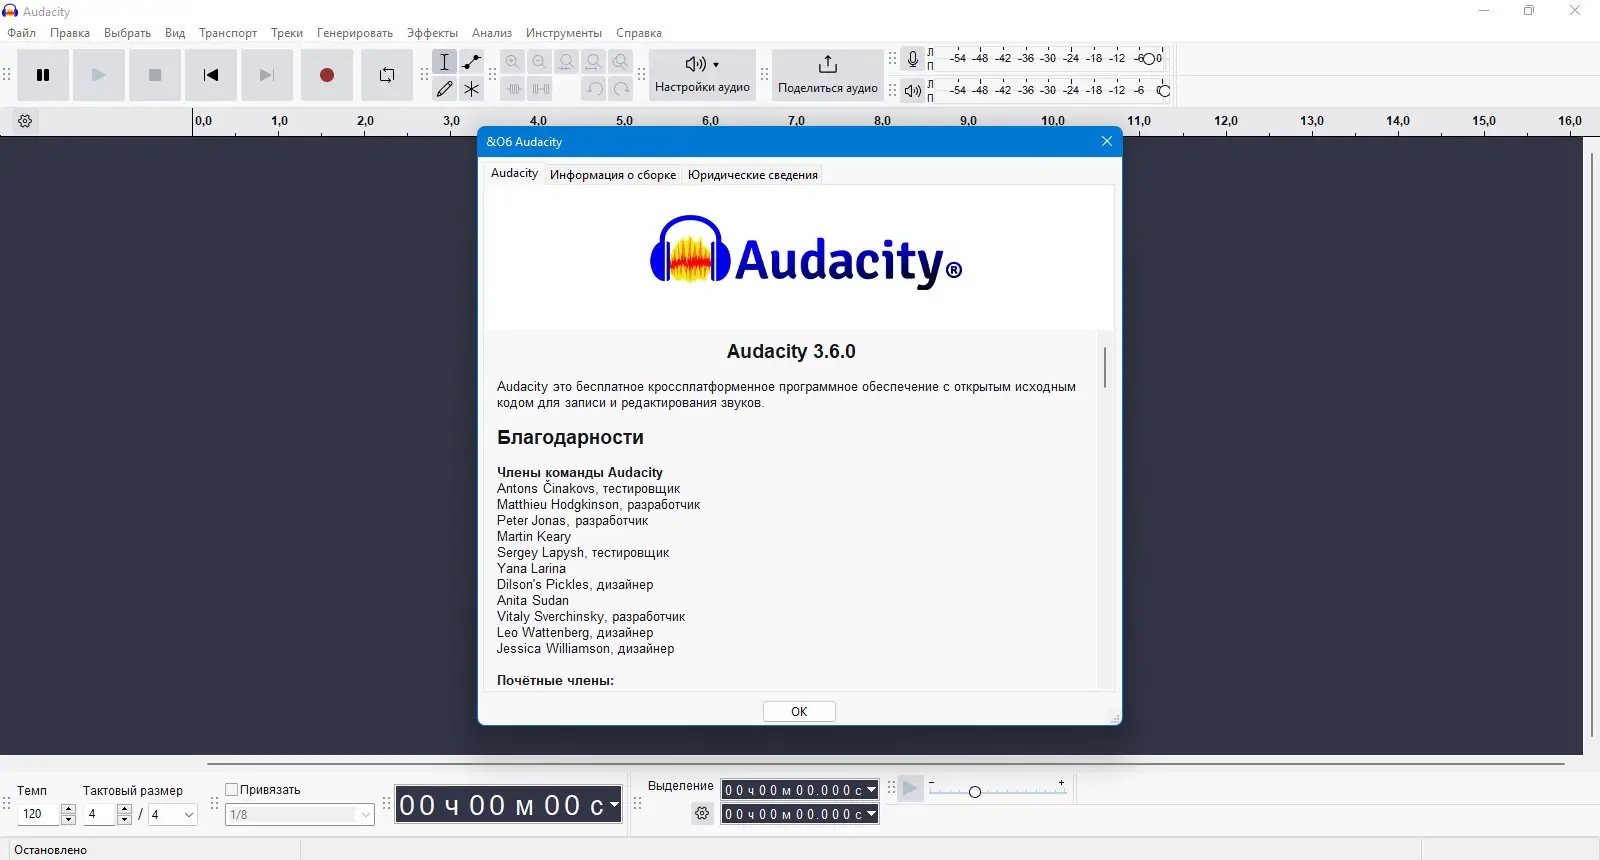Switch to the Юридические сведения tab

click(x=753, y=175)
